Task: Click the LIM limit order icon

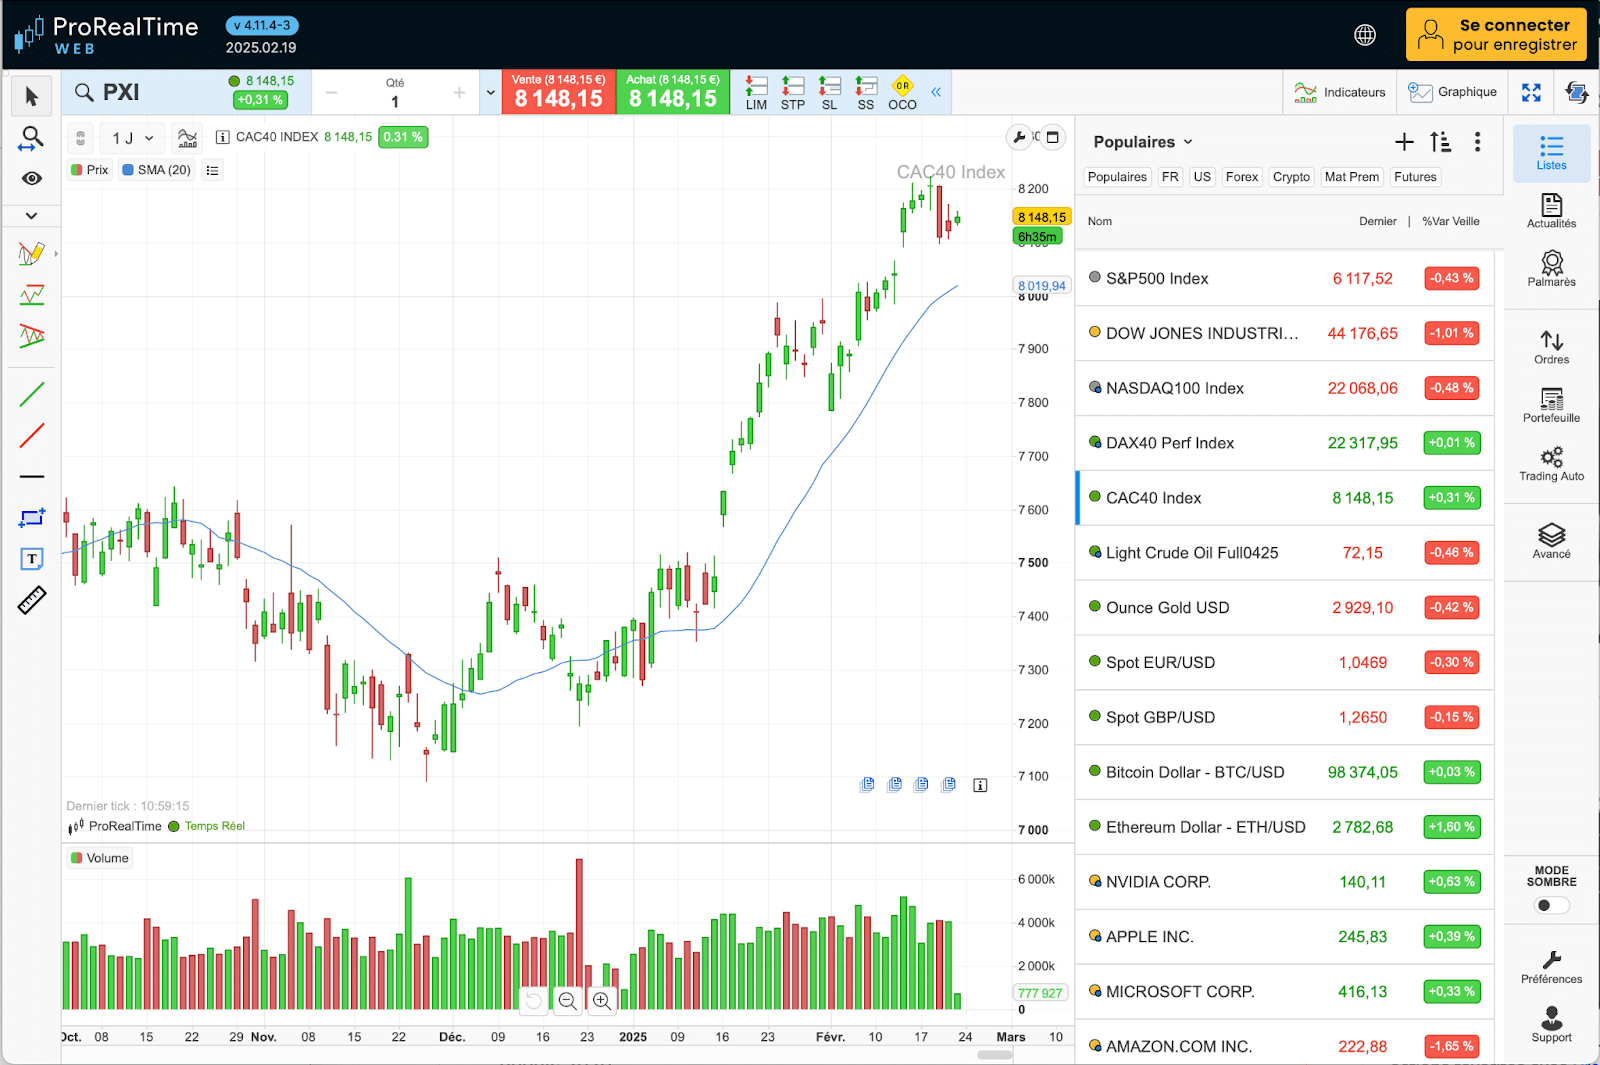Action: pos(756,93)
